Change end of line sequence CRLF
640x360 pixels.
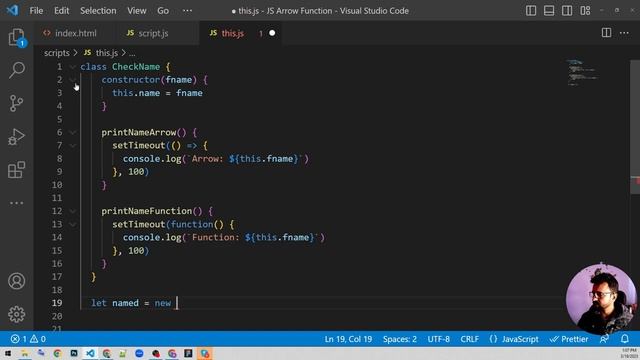(x=469, y=339)
